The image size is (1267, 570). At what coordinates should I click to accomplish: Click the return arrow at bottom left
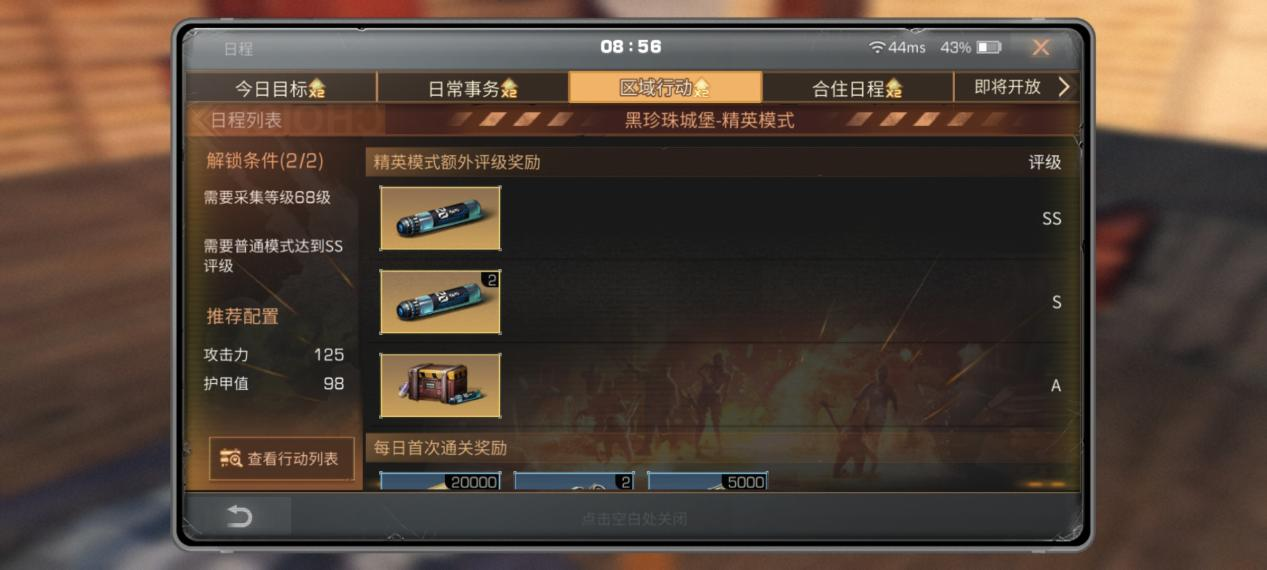click(239, 516)
